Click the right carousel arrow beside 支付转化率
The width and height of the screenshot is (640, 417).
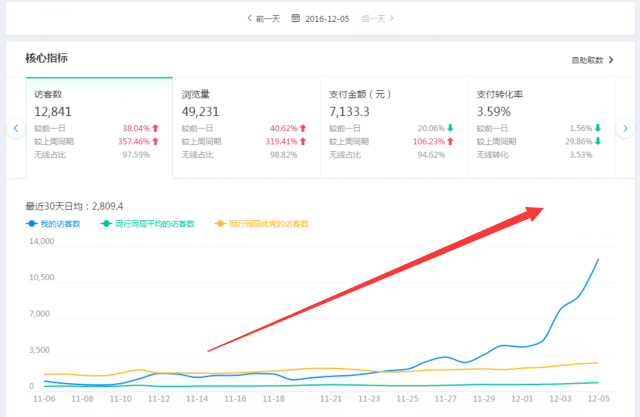click(x=625, y=128)
